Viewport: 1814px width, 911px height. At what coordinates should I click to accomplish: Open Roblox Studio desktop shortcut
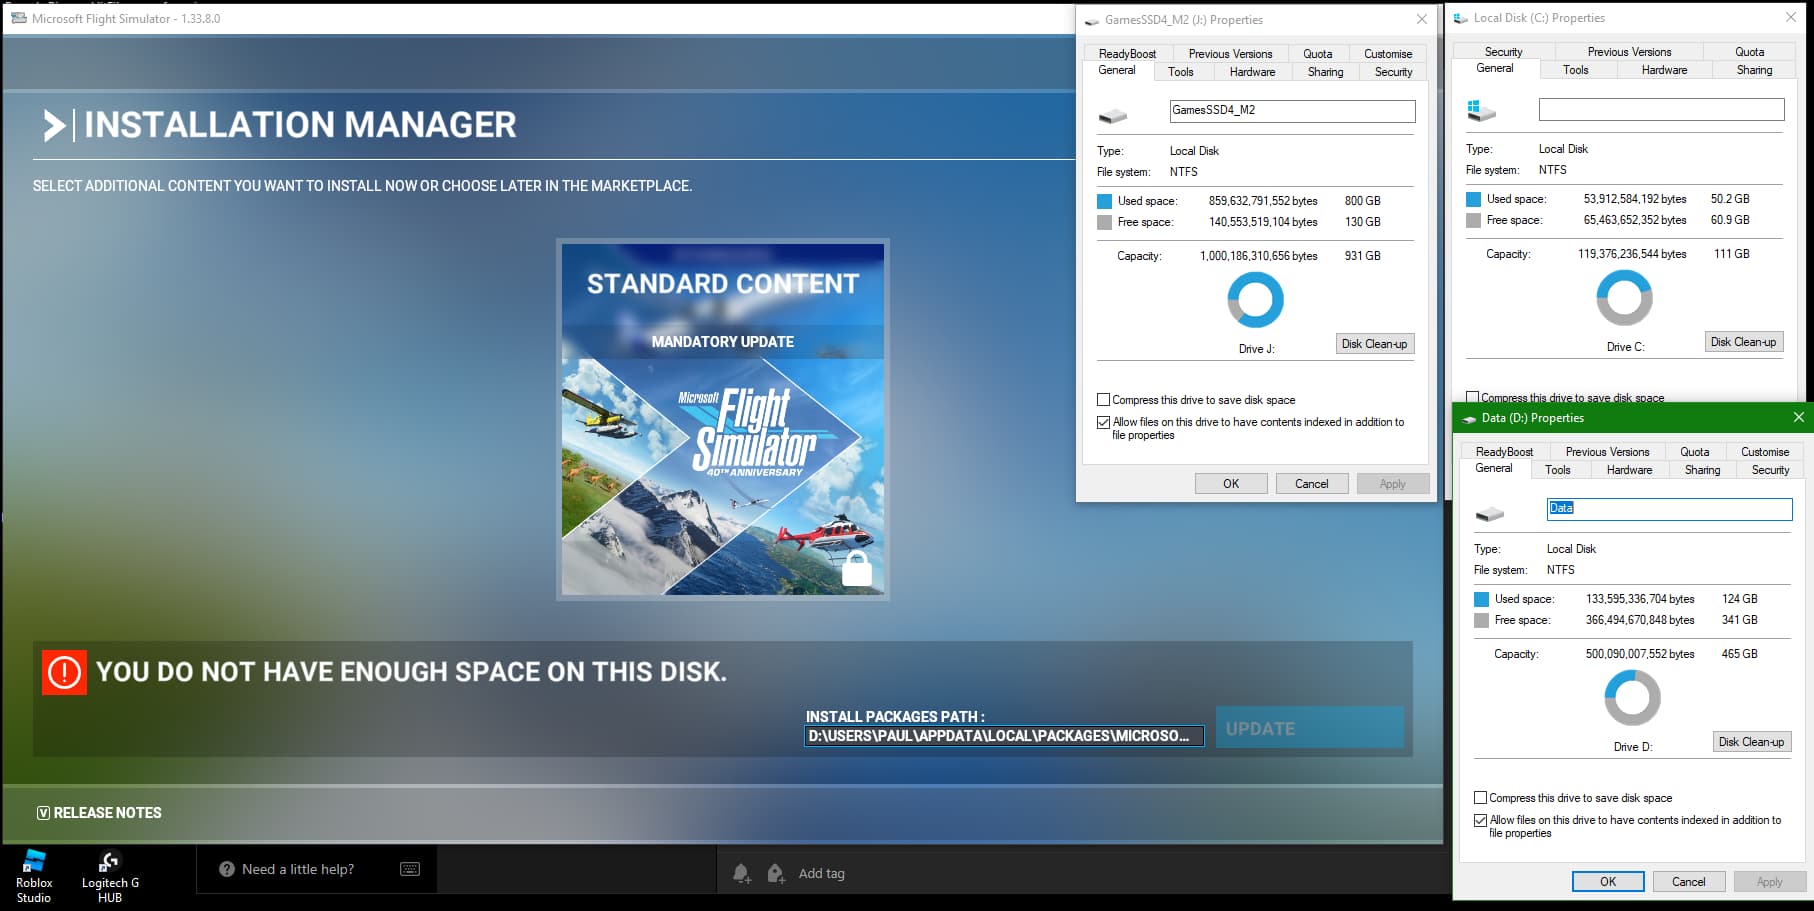[34, 875]
